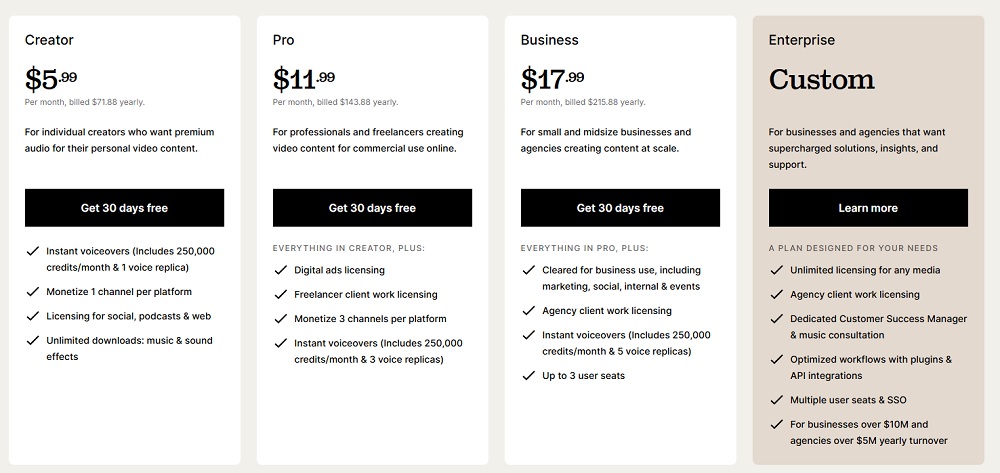This screenshot has width=1000, height=473.
Task: Click Optimized workflows with plugins & API integrations
Action: (870, 367)
